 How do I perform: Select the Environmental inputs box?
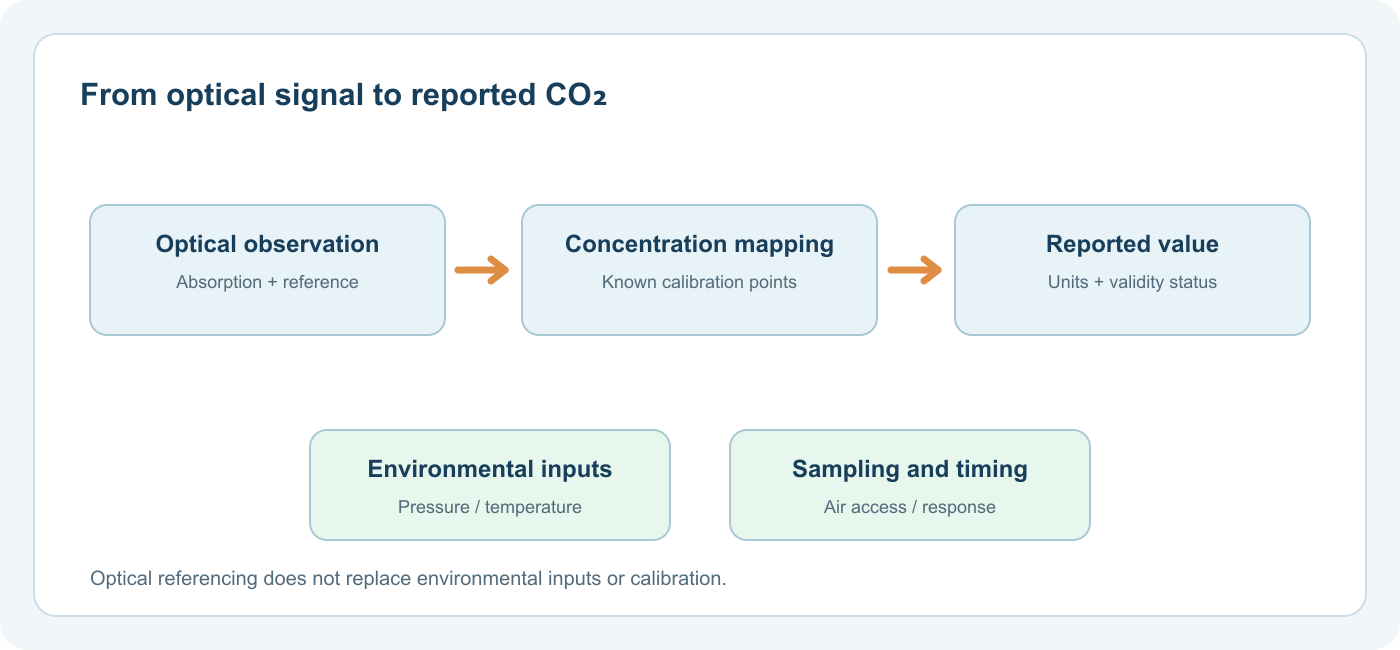pos(490,485)
